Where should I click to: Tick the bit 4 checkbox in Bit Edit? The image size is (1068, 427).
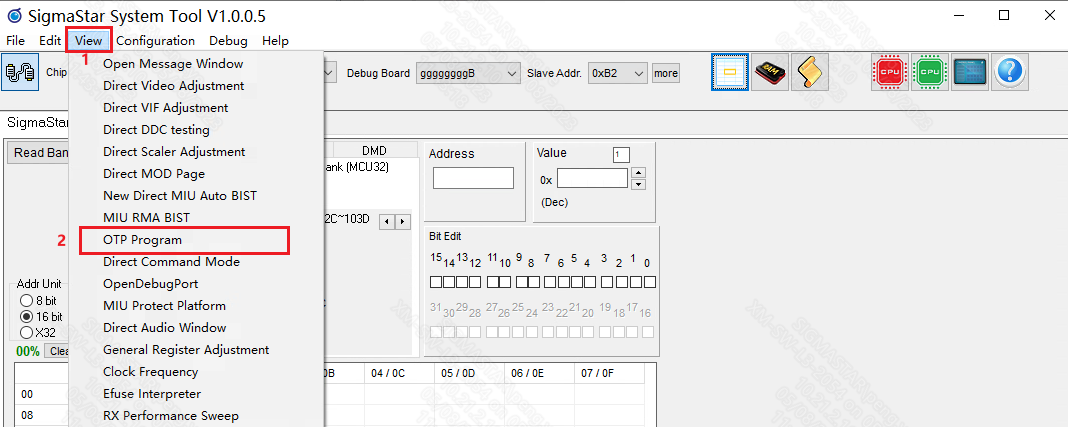(x=589, y=281)
